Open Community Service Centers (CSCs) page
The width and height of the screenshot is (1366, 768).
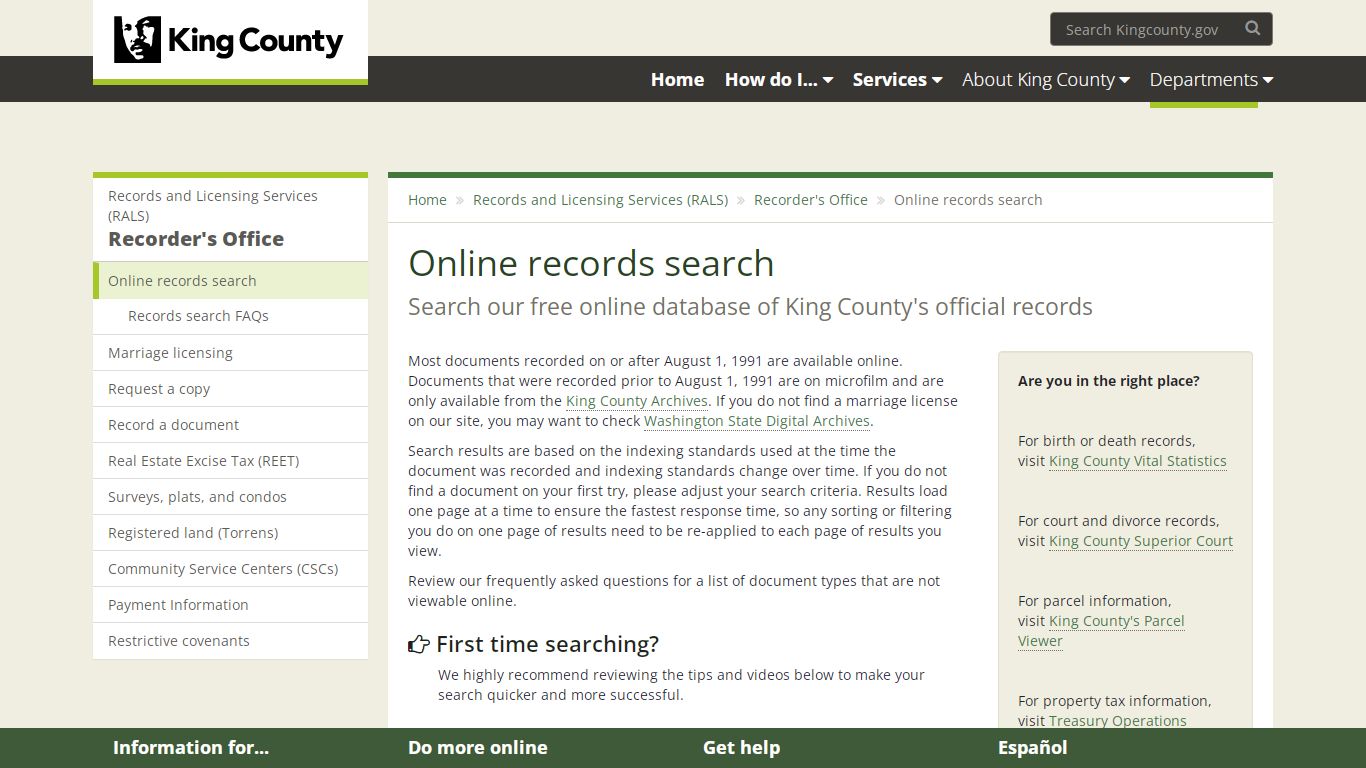click(230, 569)
